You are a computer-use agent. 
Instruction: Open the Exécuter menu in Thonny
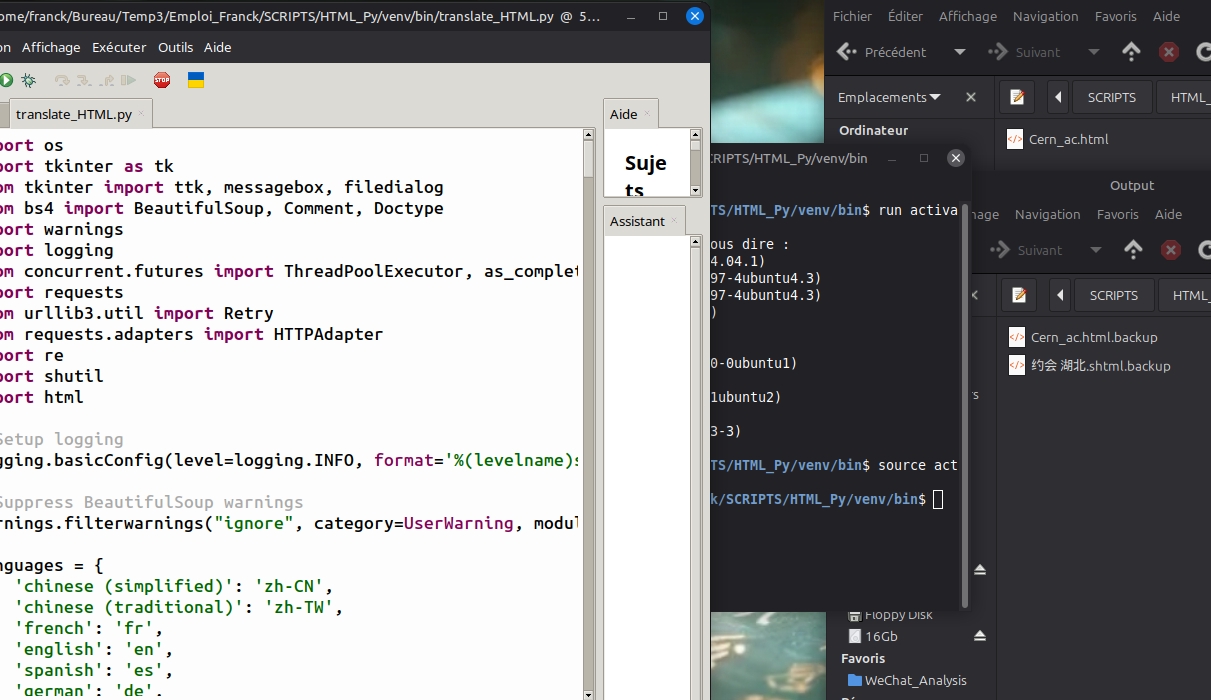click(x=119, y=47)
